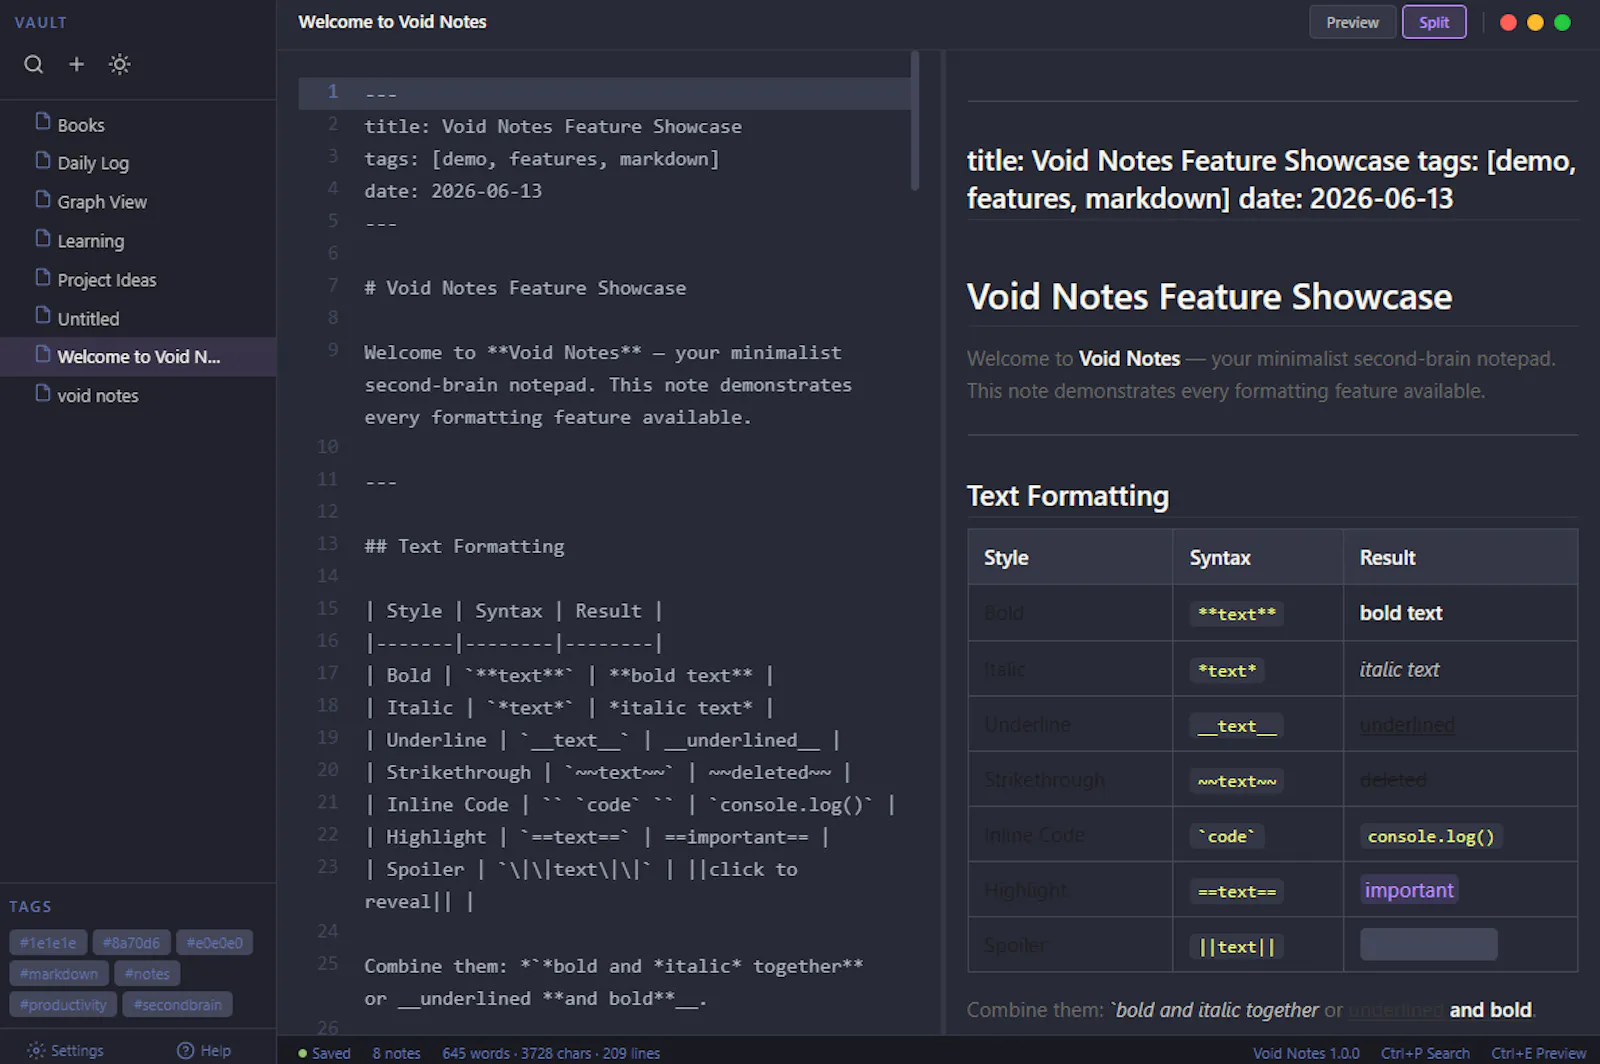The height and width of the screenshot is (1064, 1600).
Task: Click the 'date: 2026-06-13' editor line
Action: (x=453, y=190)
